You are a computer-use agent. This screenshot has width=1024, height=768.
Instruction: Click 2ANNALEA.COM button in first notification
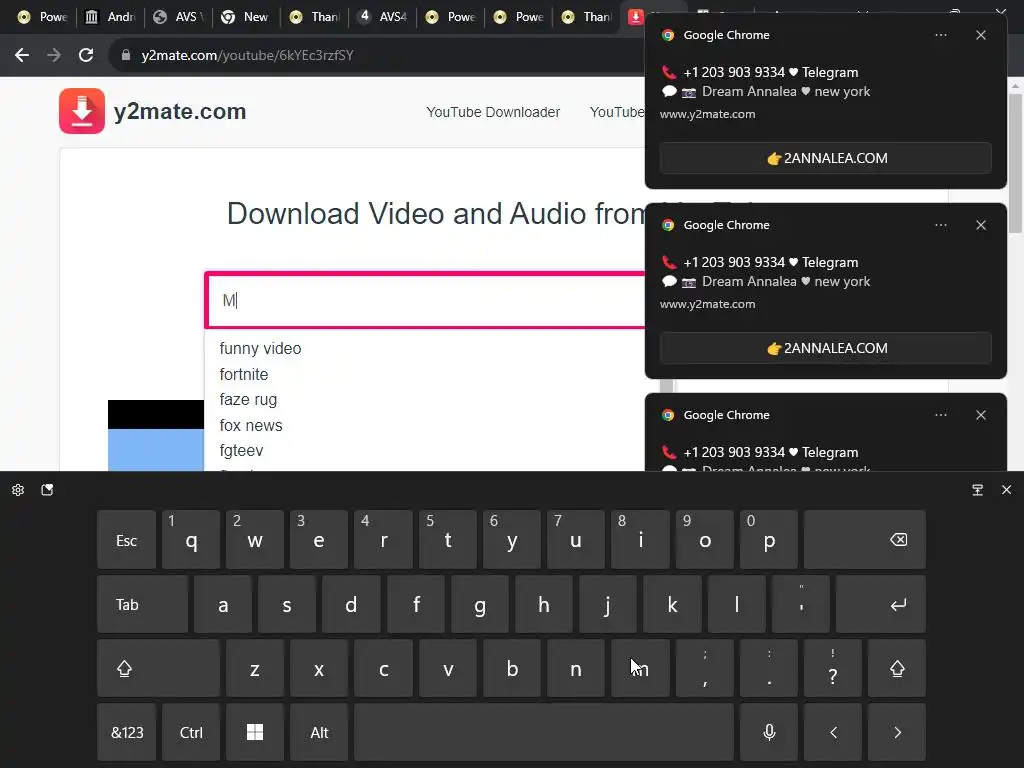825,158
